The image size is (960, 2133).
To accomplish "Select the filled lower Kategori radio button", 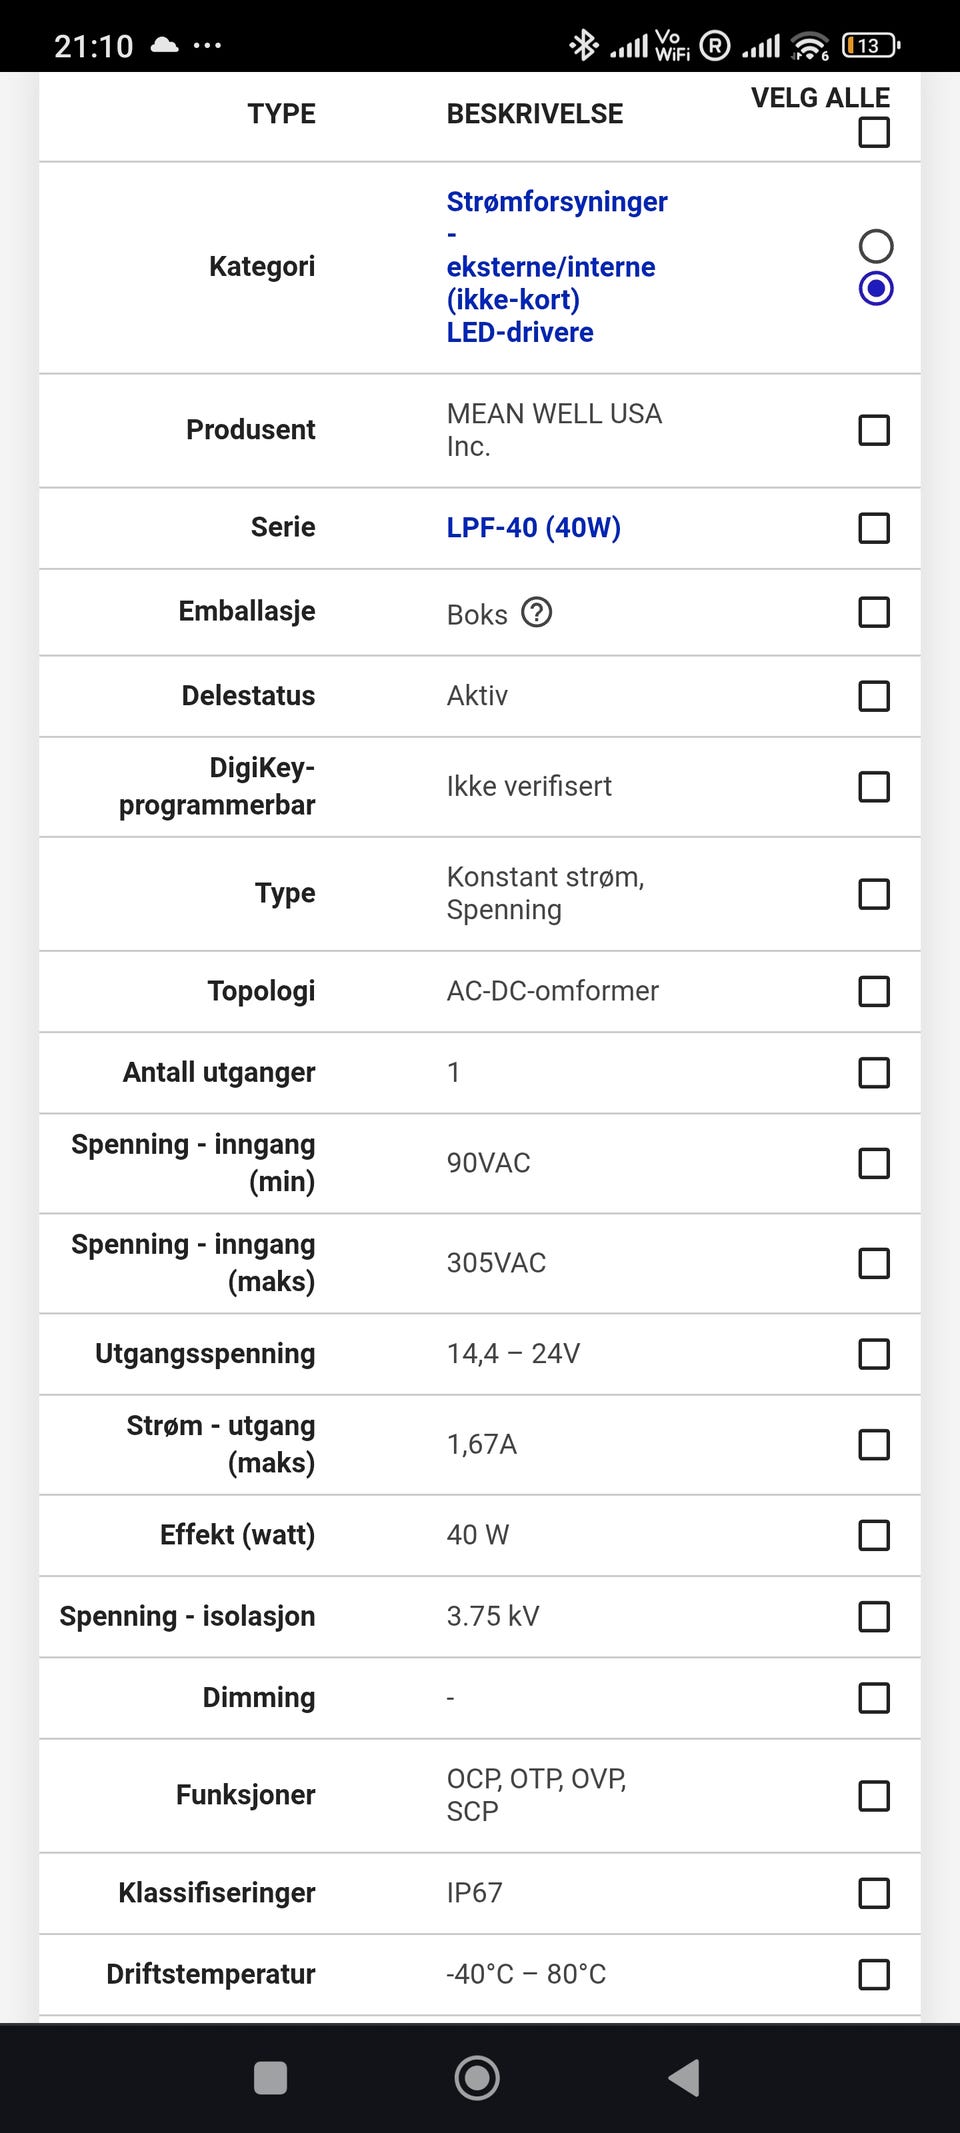I will (876, 289).
